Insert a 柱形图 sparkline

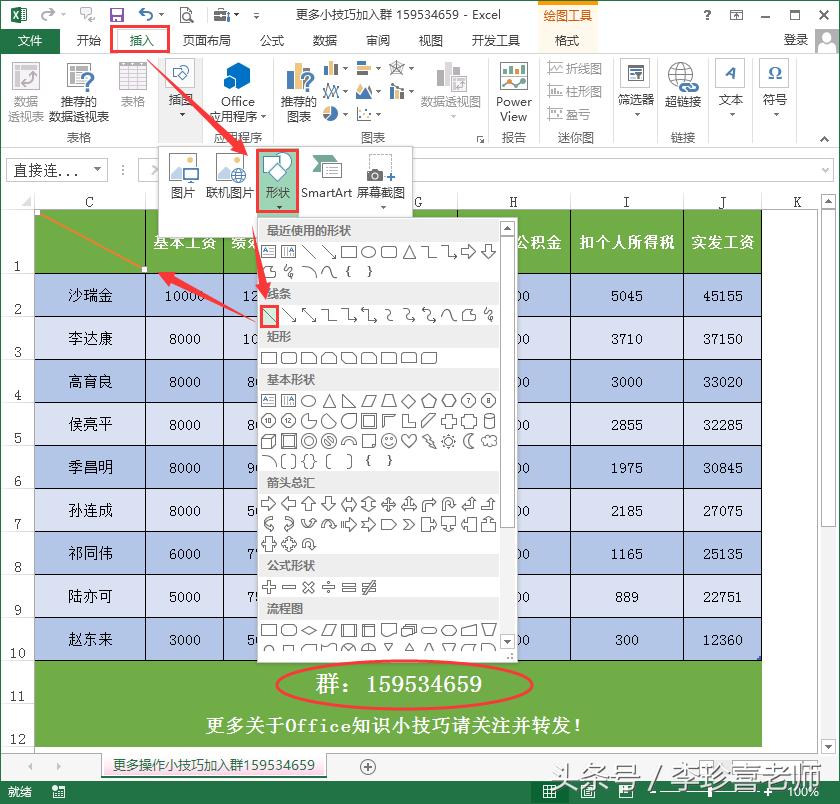click(578, 89)
